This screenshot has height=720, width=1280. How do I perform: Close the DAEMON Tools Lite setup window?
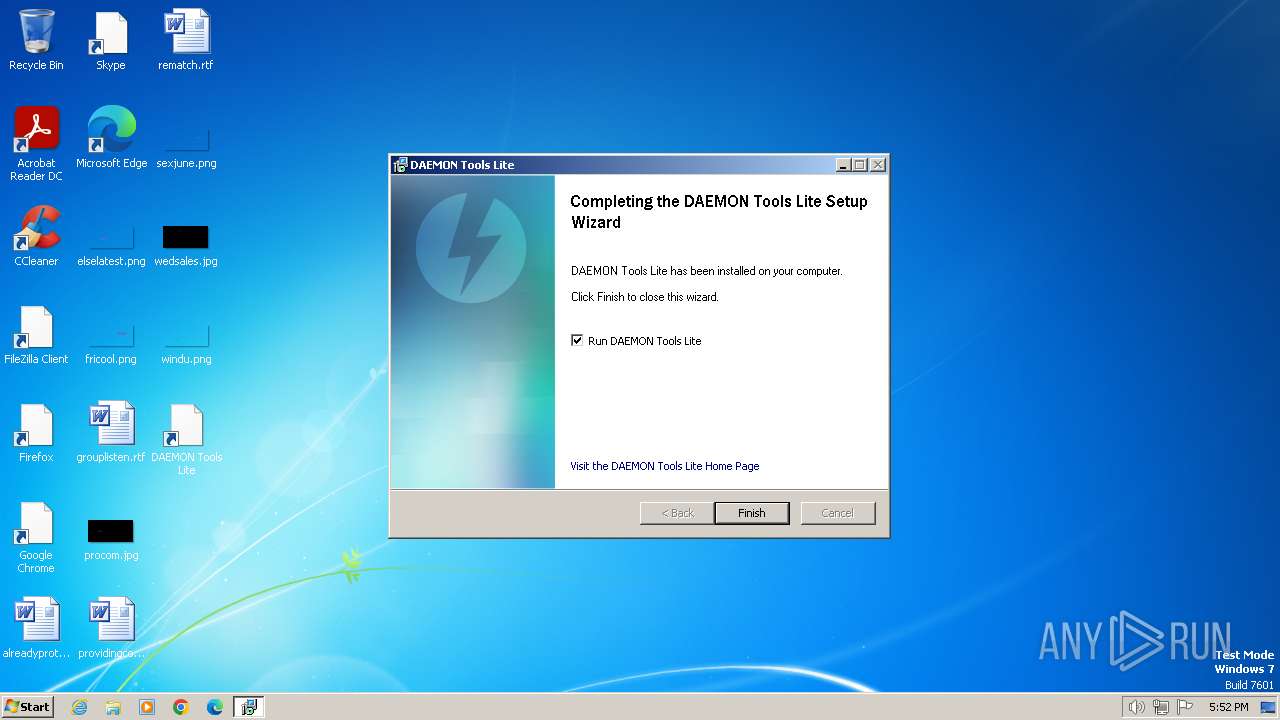(x=878, y=165)
